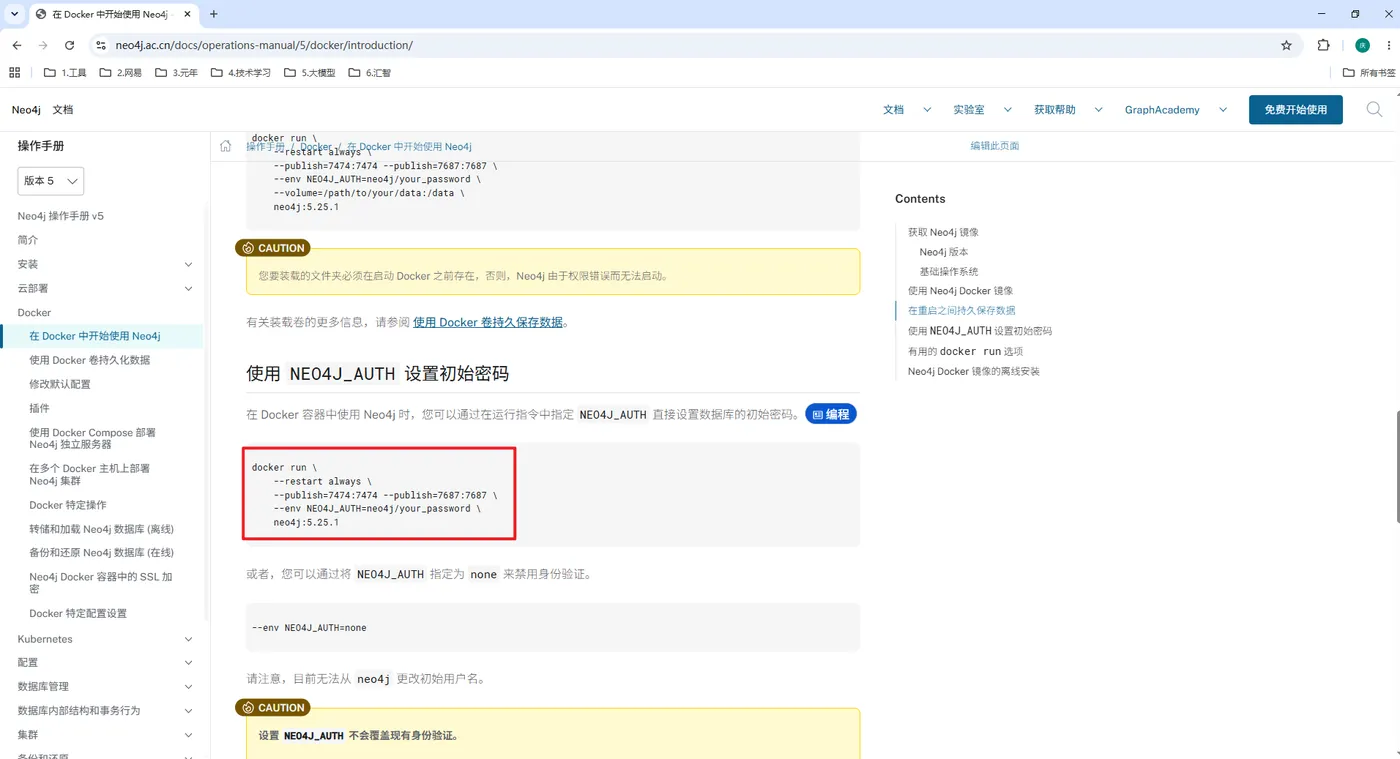Click the page's vertical scrollbar thumb
Image resolution: width=1400 pixels, height=759 pixels.
tap(1397, 466)
